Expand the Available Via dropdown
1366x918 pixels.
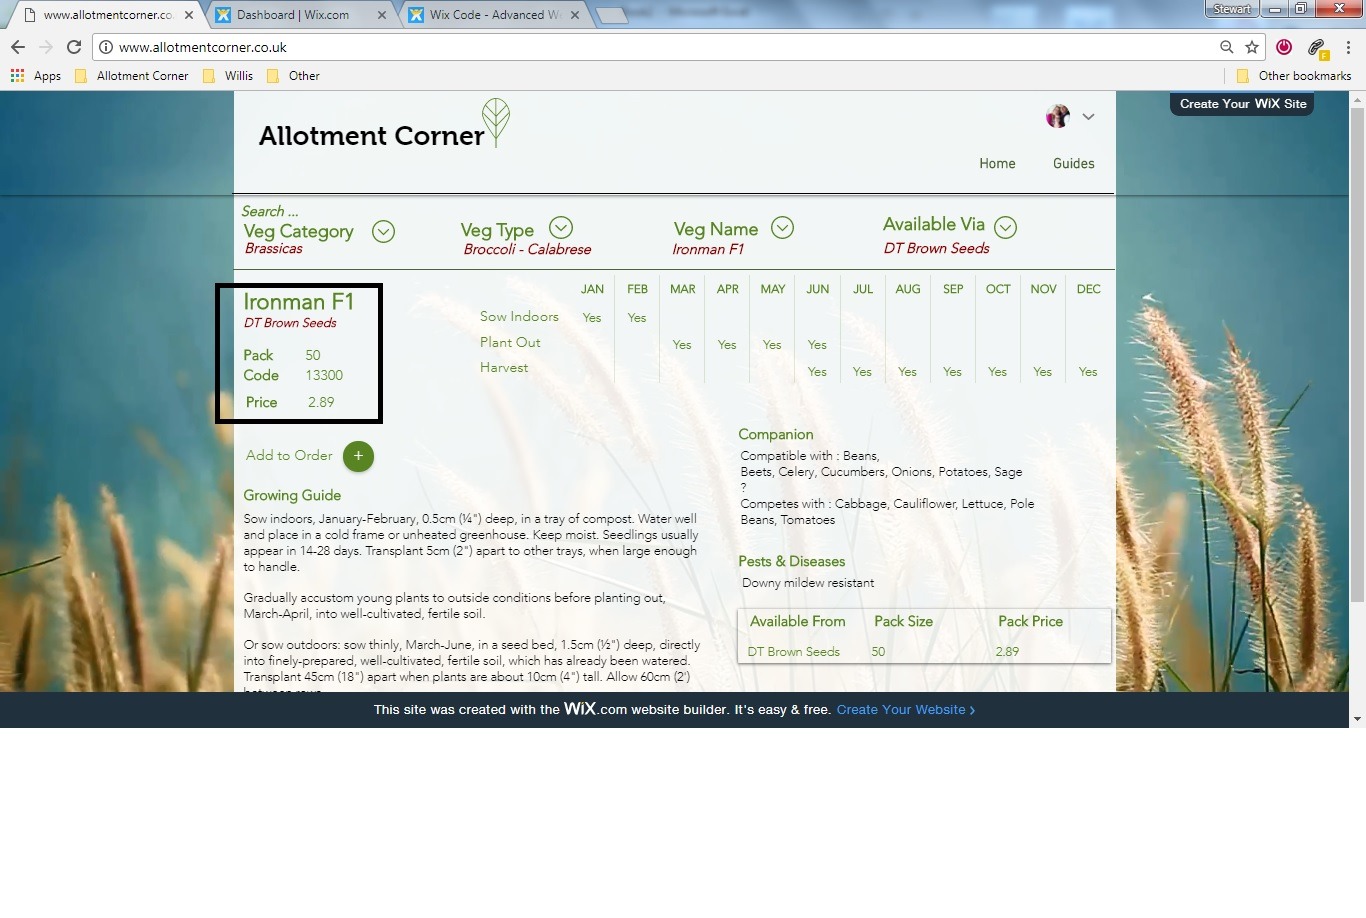pos(1005,228)
